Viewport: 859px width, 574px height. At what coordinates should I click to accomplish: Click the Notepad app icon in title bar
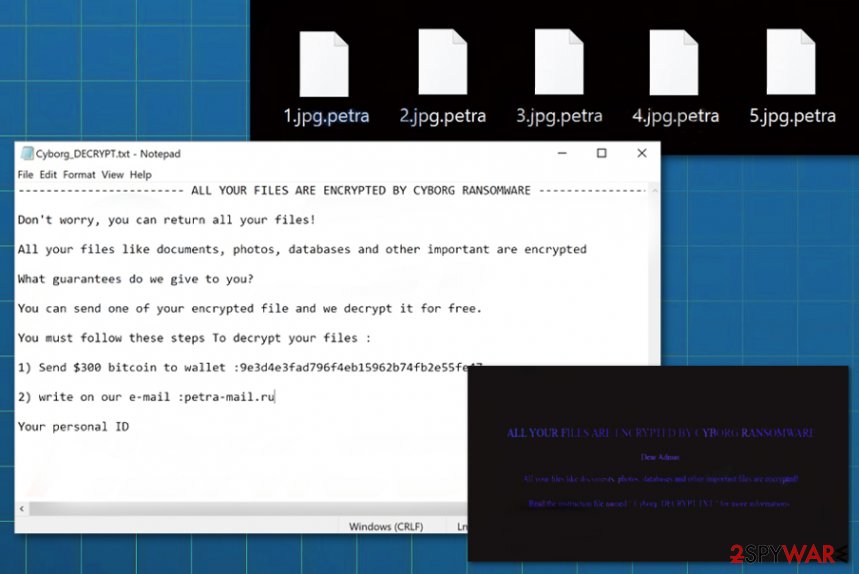point(26,154)
